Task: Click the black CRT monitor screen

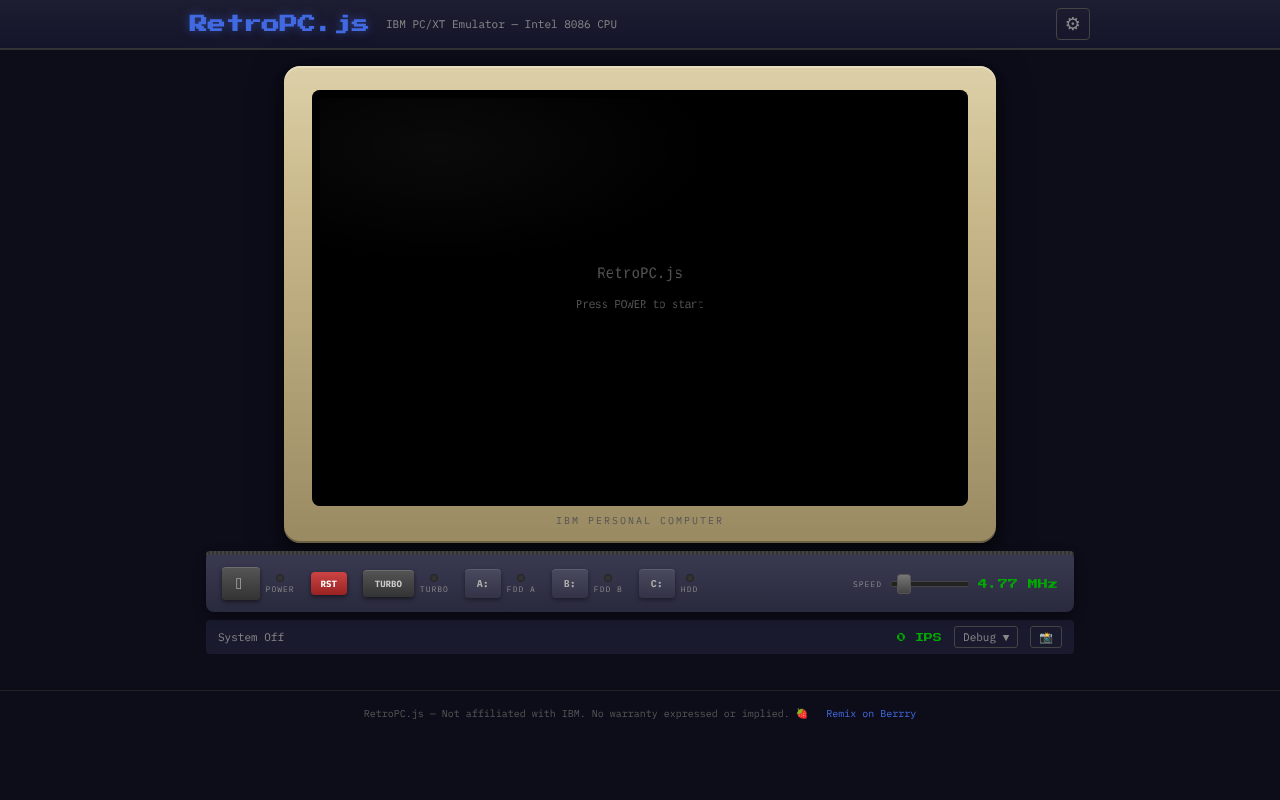Action: 640,297
